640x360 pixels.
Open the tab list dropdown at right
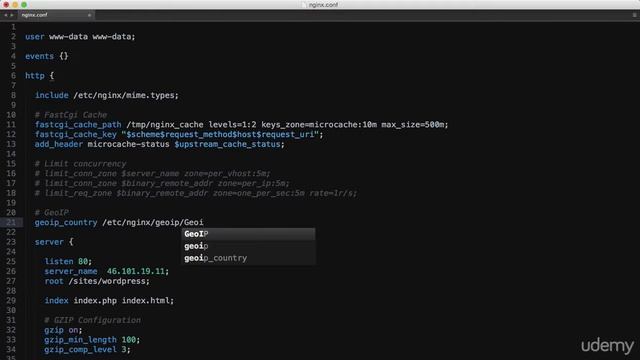(635, 15)
